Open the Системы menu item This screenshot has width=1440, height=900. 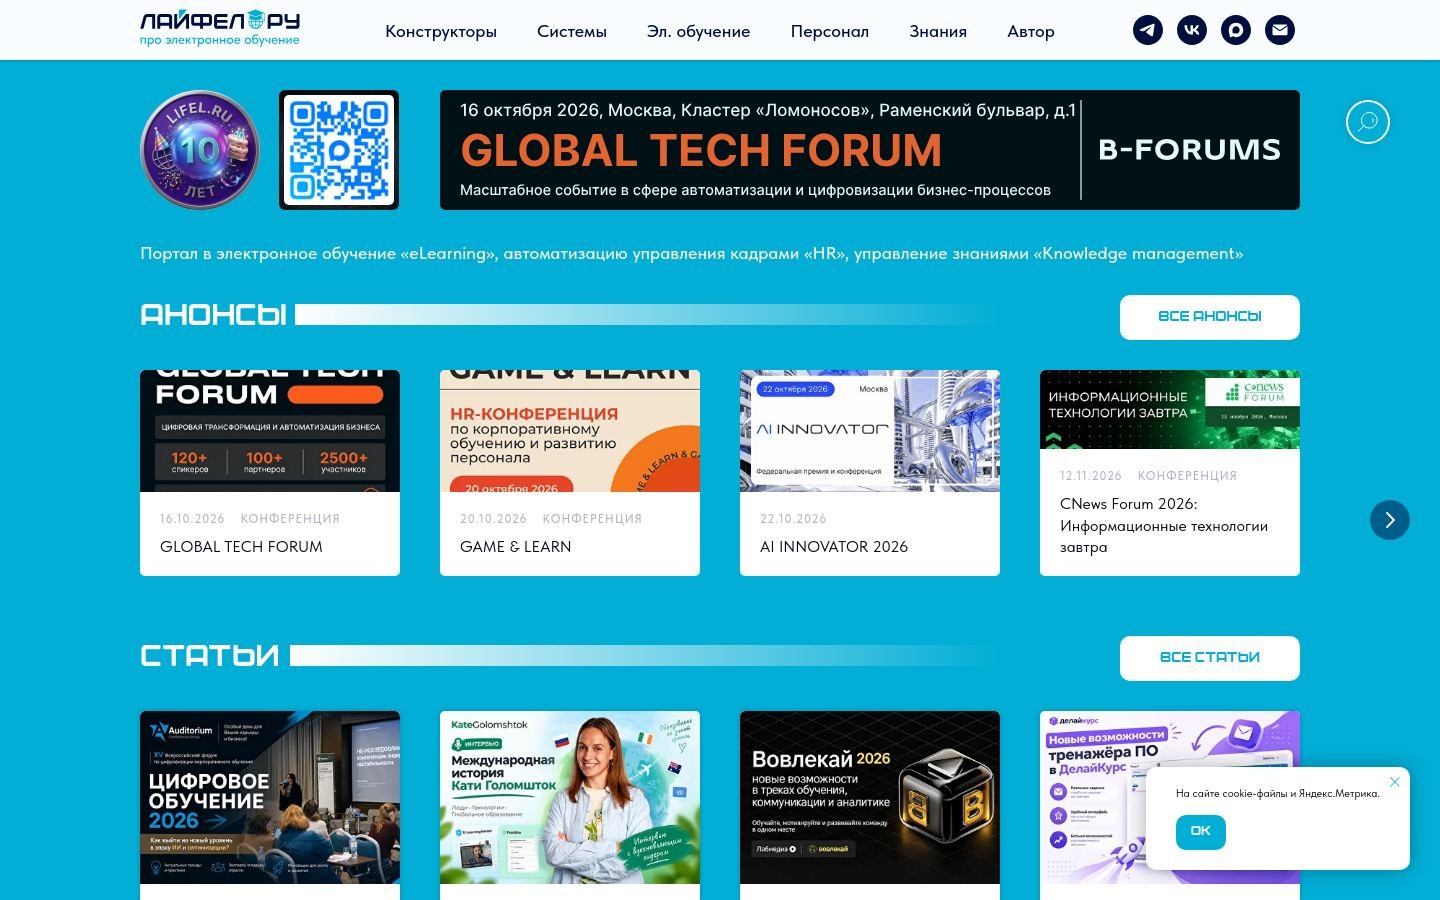click(572, 31)
